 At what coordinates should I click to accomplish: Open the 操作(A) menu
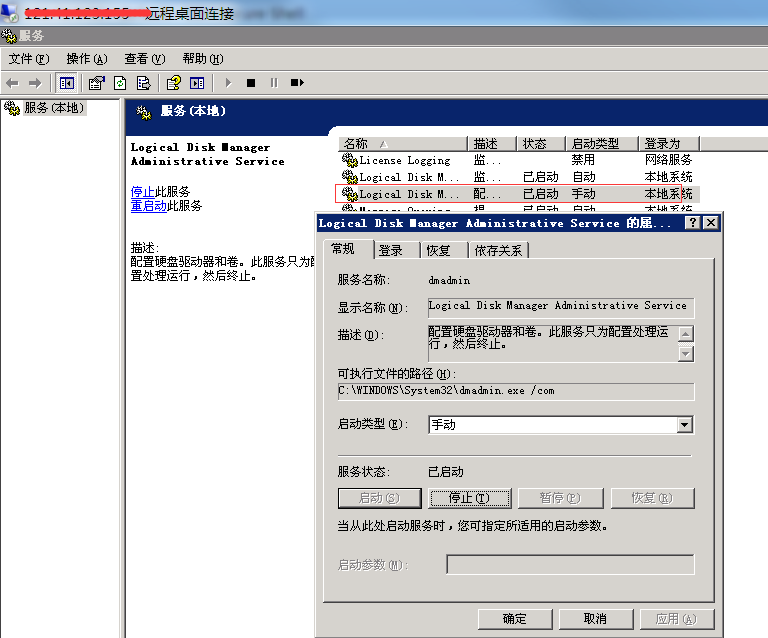pos(85,59)
